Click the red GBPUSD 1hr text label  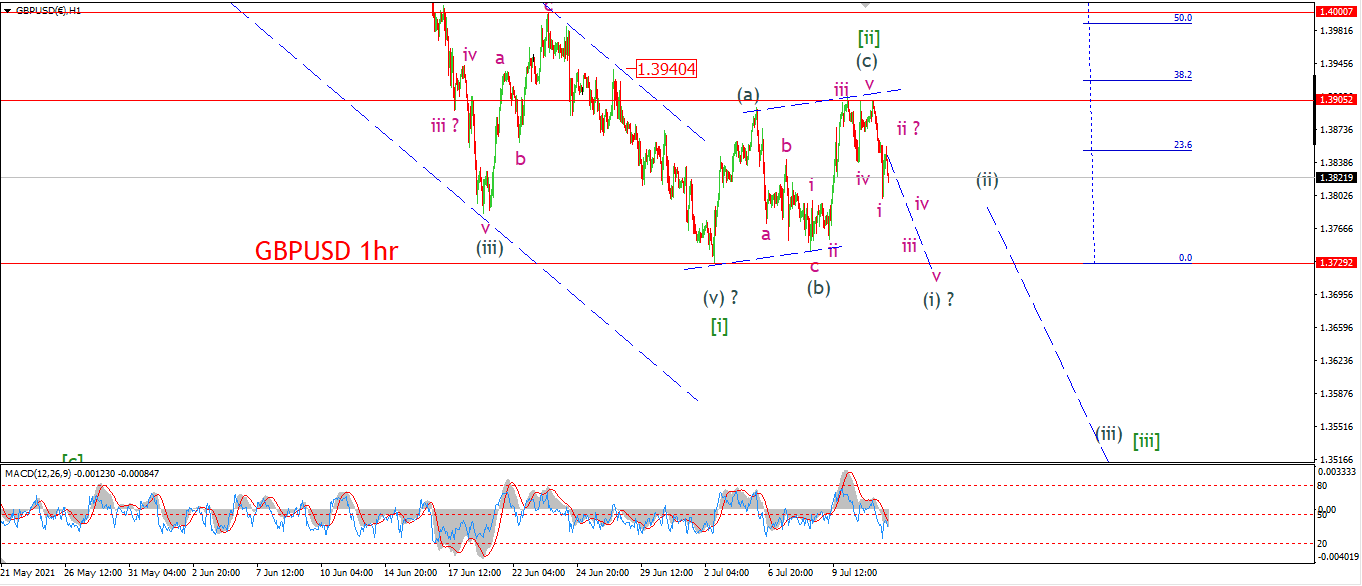pyautogui.click(x=327, y=251)
